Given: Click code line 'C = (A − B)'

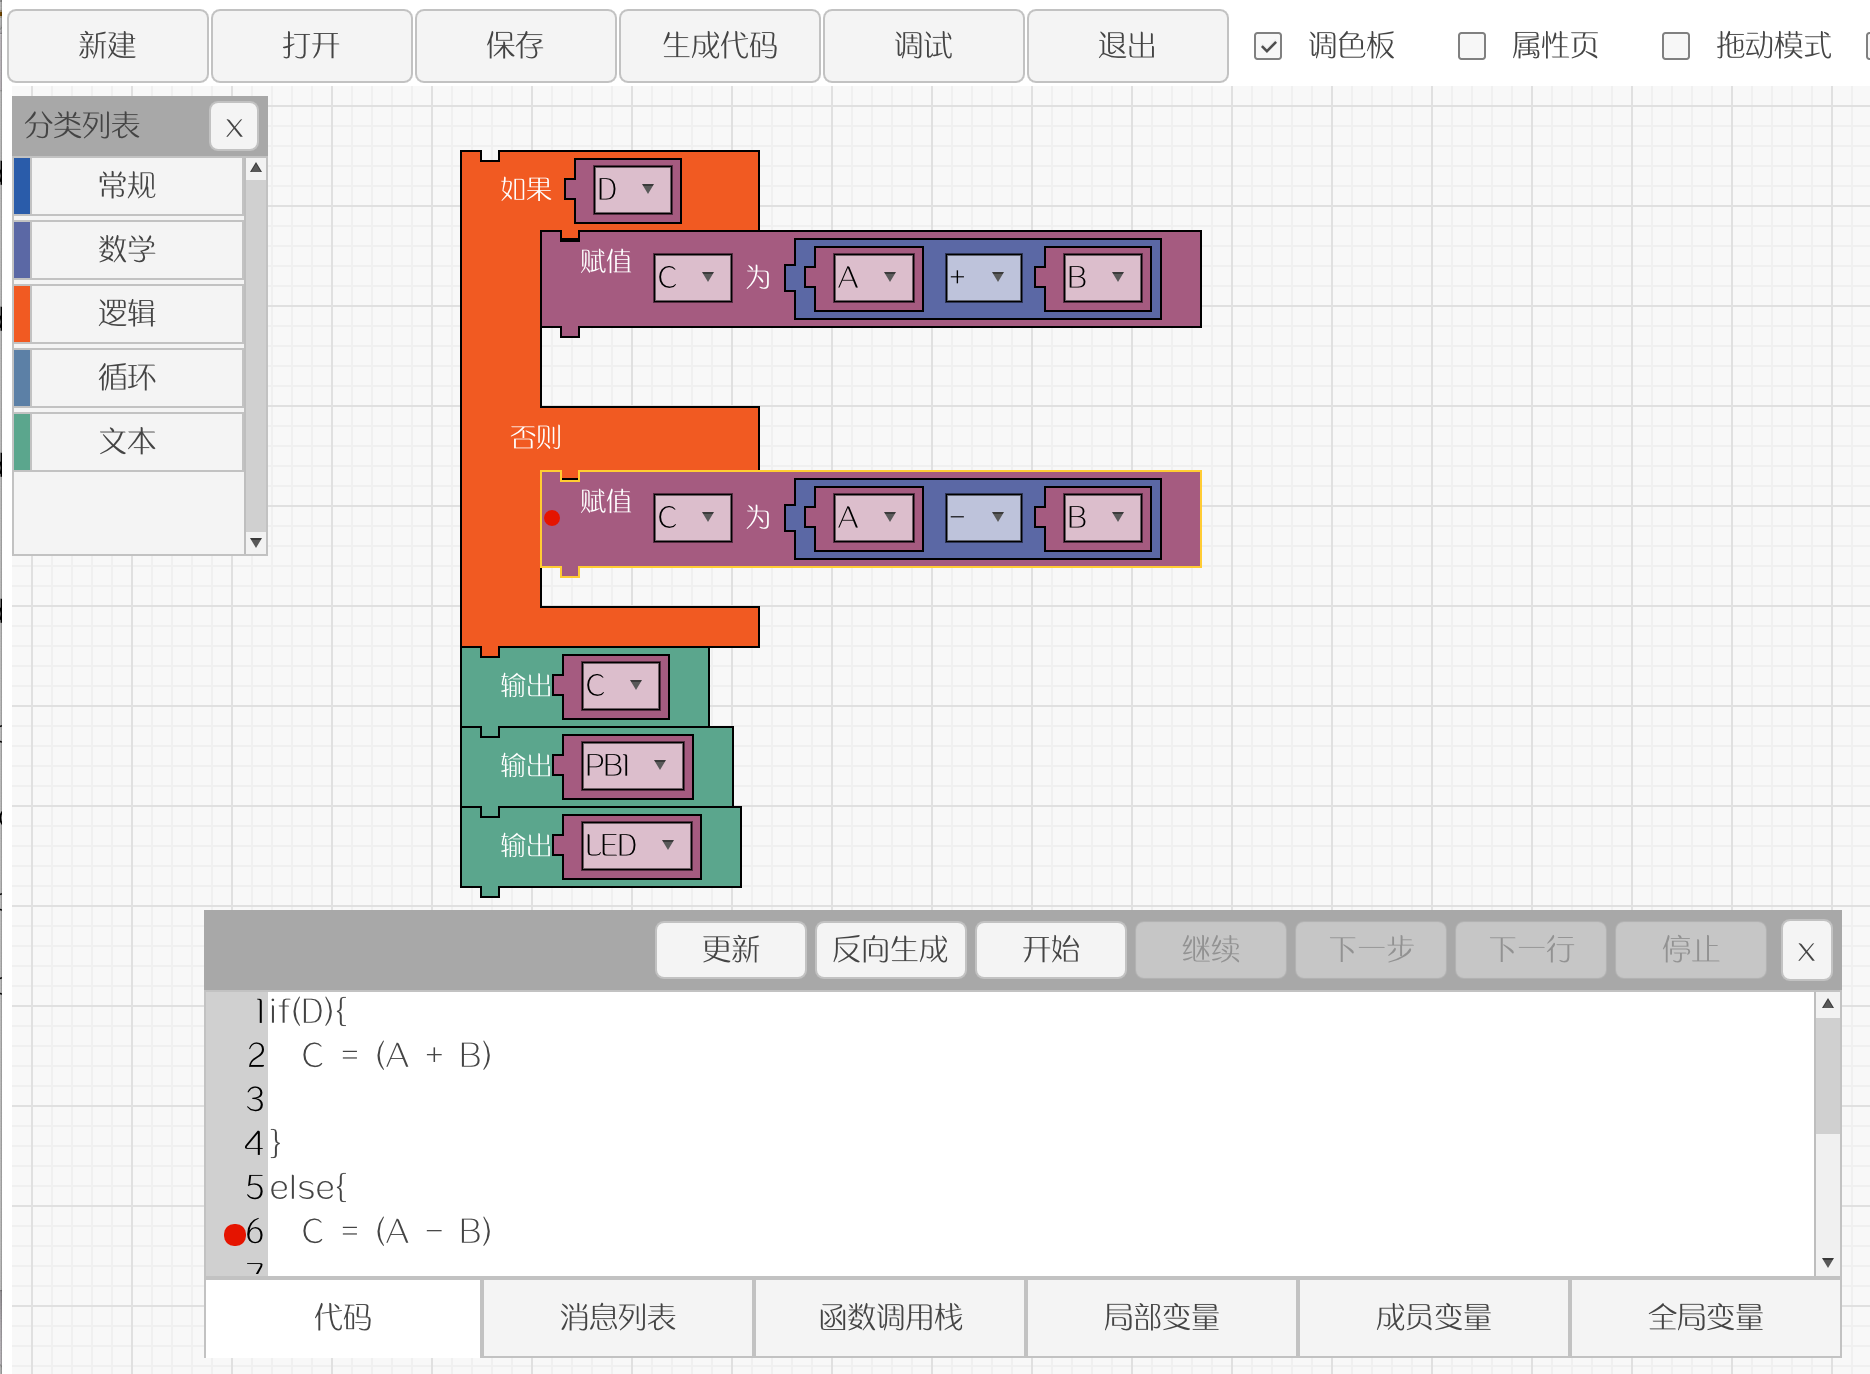Looking at the screenshot, I should [x=396, y=1231].
